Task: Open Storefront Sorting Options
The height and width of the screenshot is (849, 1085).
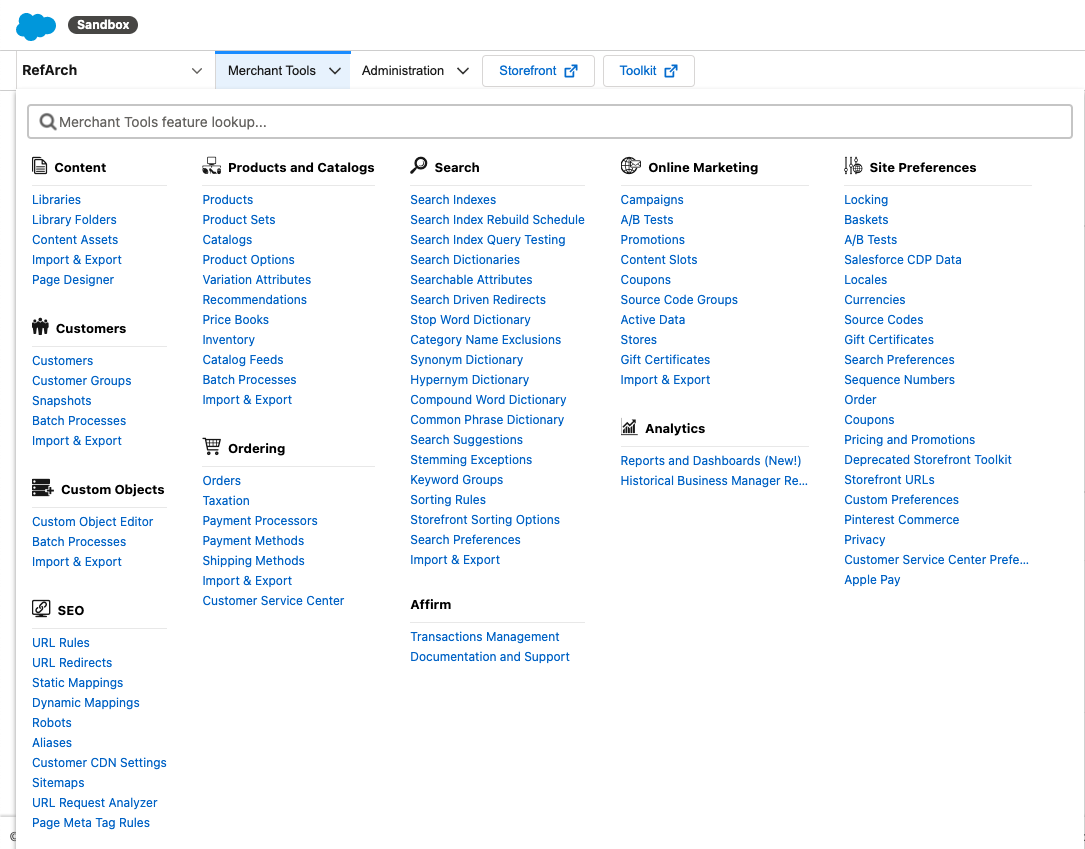Action: click(x=485, y=520)
